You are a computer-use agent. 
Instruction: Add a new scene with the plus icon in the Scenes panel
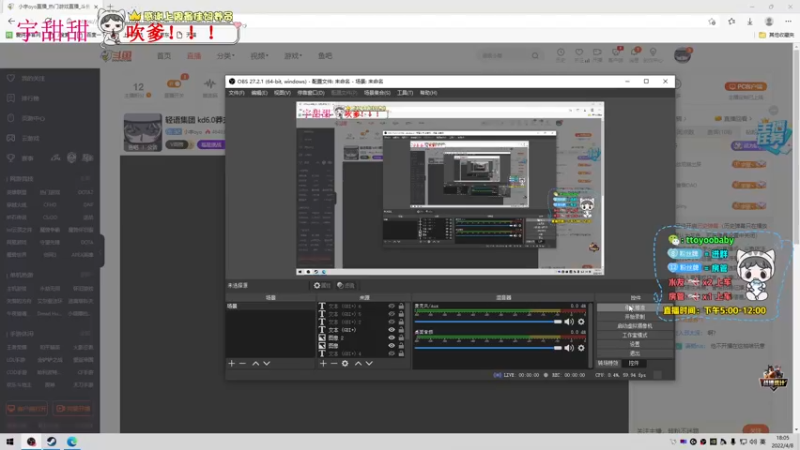click(232, 363)
